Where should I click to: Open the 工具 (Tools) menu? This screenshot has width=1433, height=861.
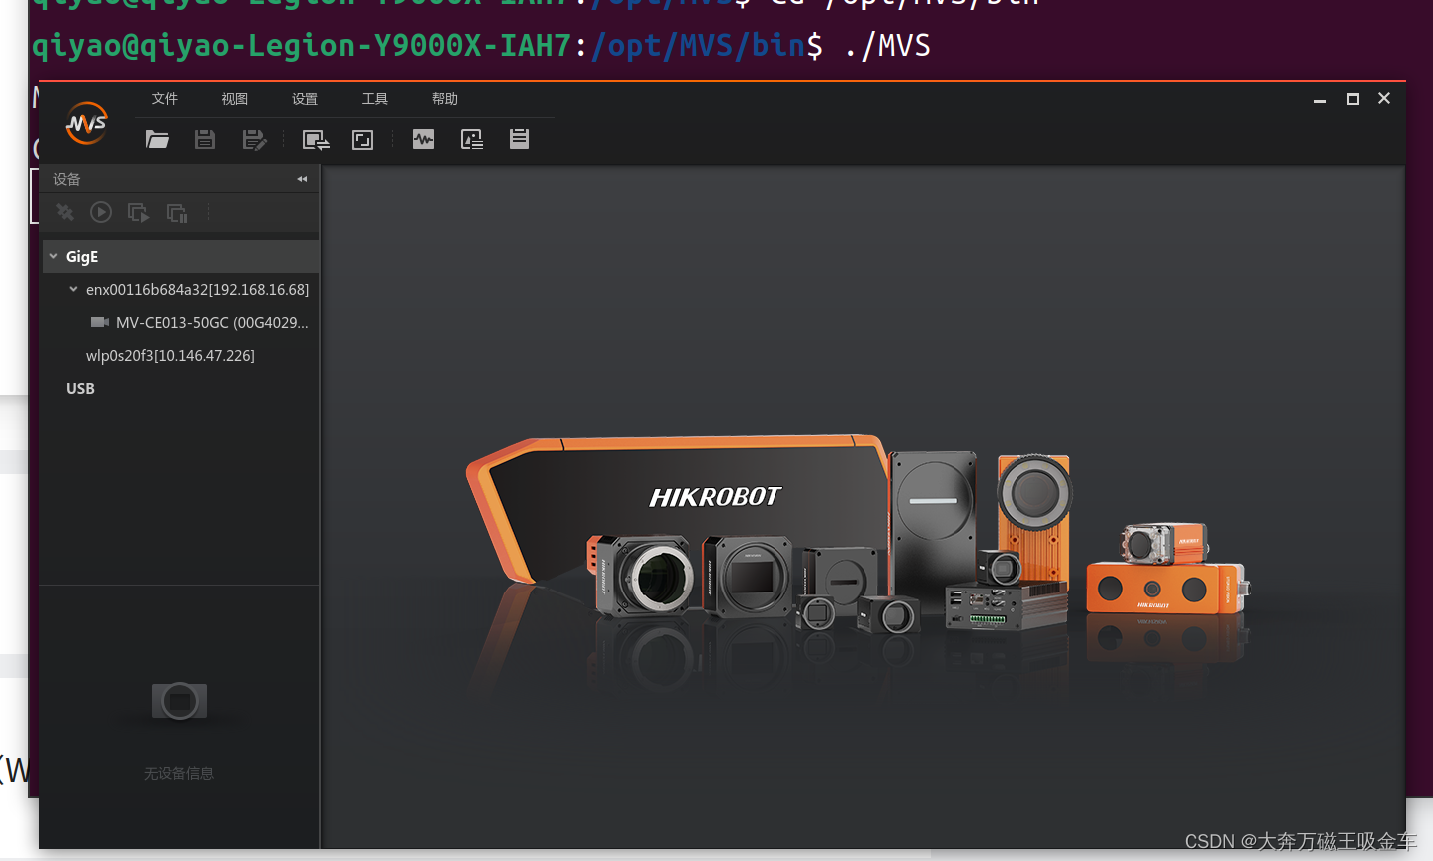click(x=375, y=99)
